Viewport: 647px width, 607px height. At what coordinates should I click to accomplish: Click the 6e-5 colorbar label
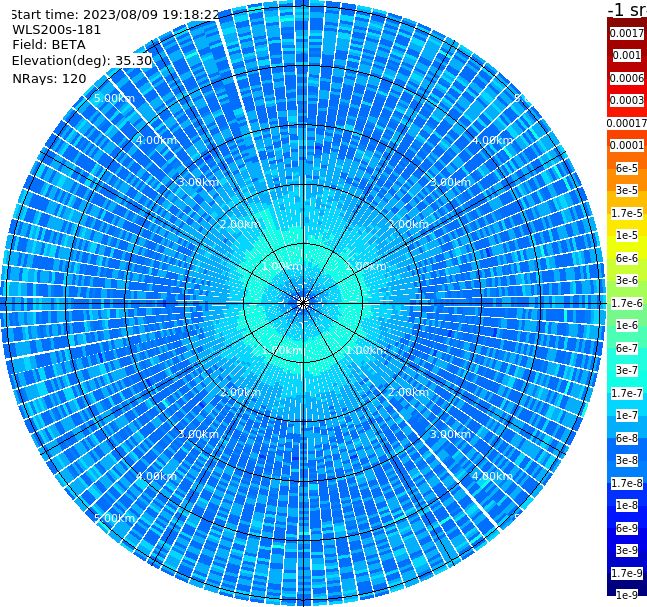(x=627, y=168)
